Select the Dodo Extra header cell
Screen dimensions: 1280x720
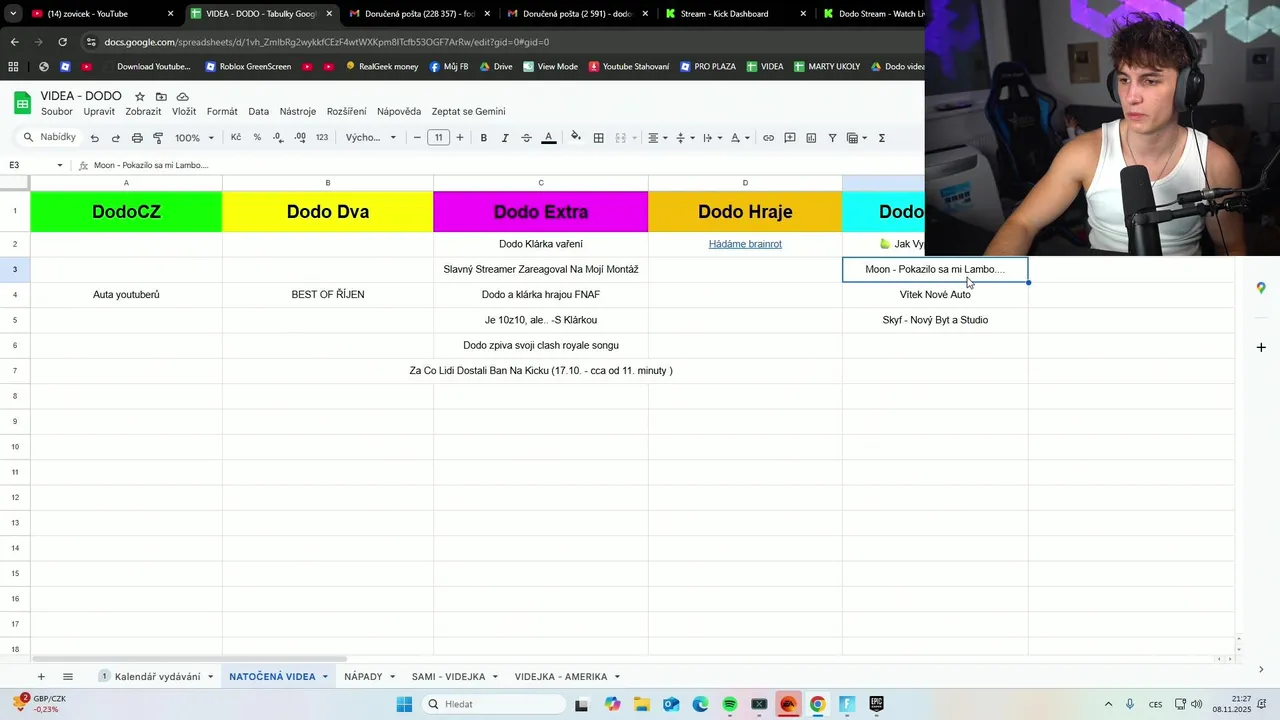tap(541, 212)
